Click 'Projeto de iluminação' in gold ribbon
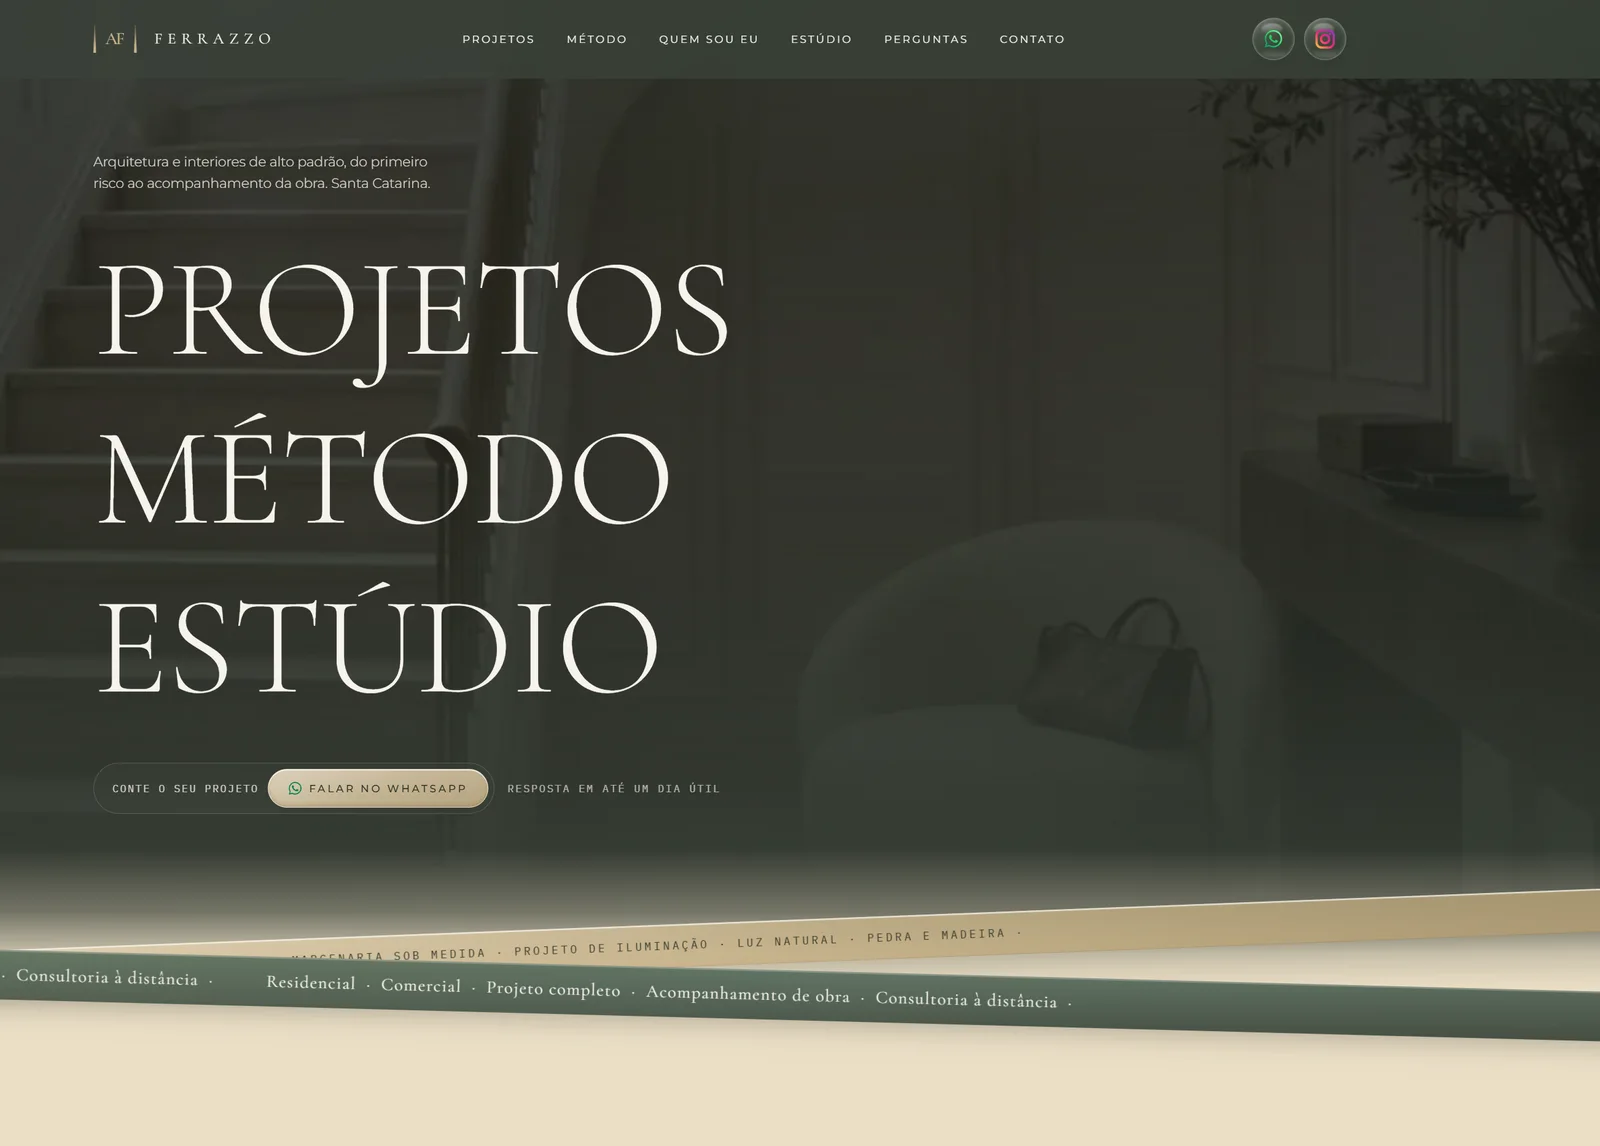Viewport: 1600px width, 1146px height. point(611,948)
